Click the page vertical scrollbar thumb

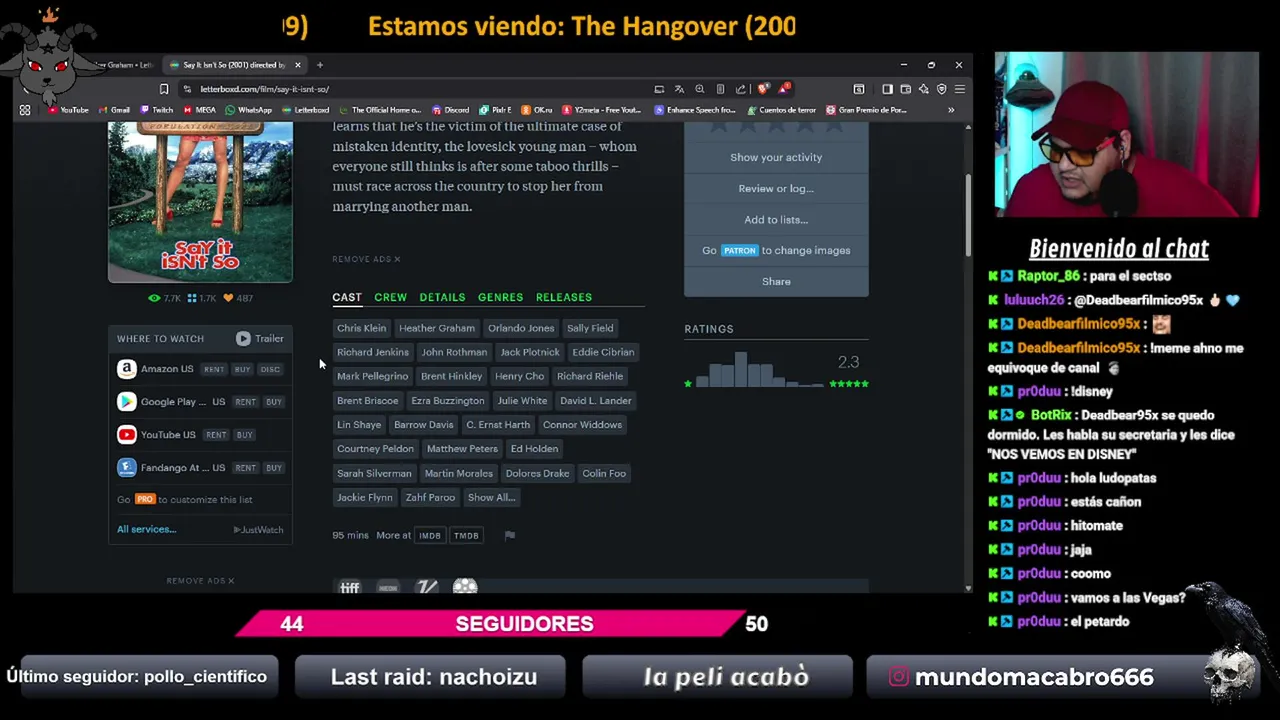[967, 215]
